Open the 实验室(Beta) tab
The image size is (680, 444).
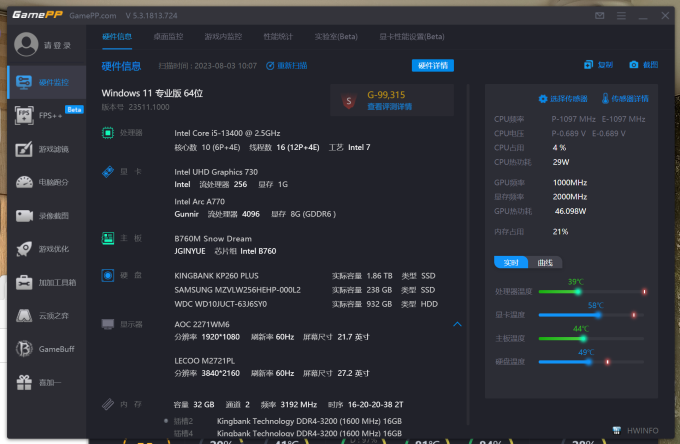336,36
